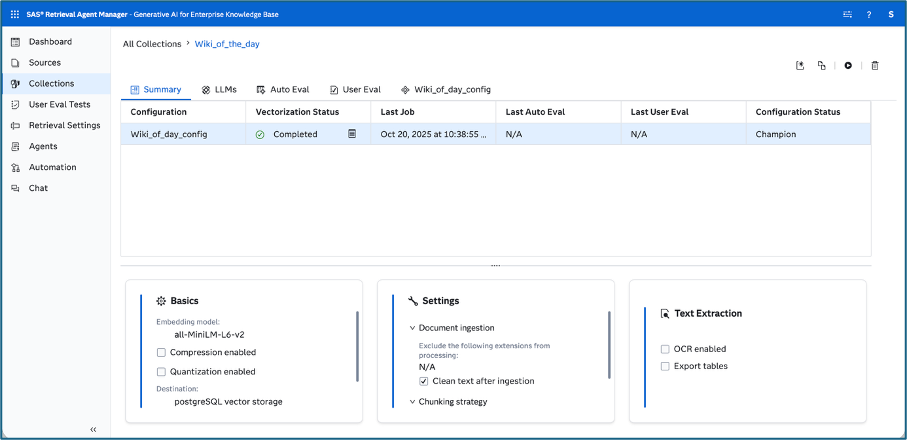Image resolution: width=908 pixels, height=440 pixels.
Task: Enable the Quantization enabled checkbox
Action: [x=162, y=371]
